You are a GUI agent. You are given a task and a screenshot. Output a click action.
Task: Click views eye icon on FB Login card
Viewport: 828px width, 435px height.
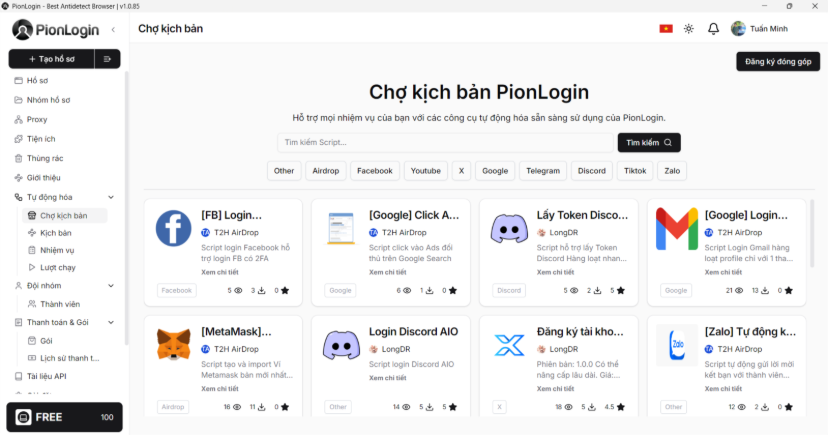(x=238, y=290)
